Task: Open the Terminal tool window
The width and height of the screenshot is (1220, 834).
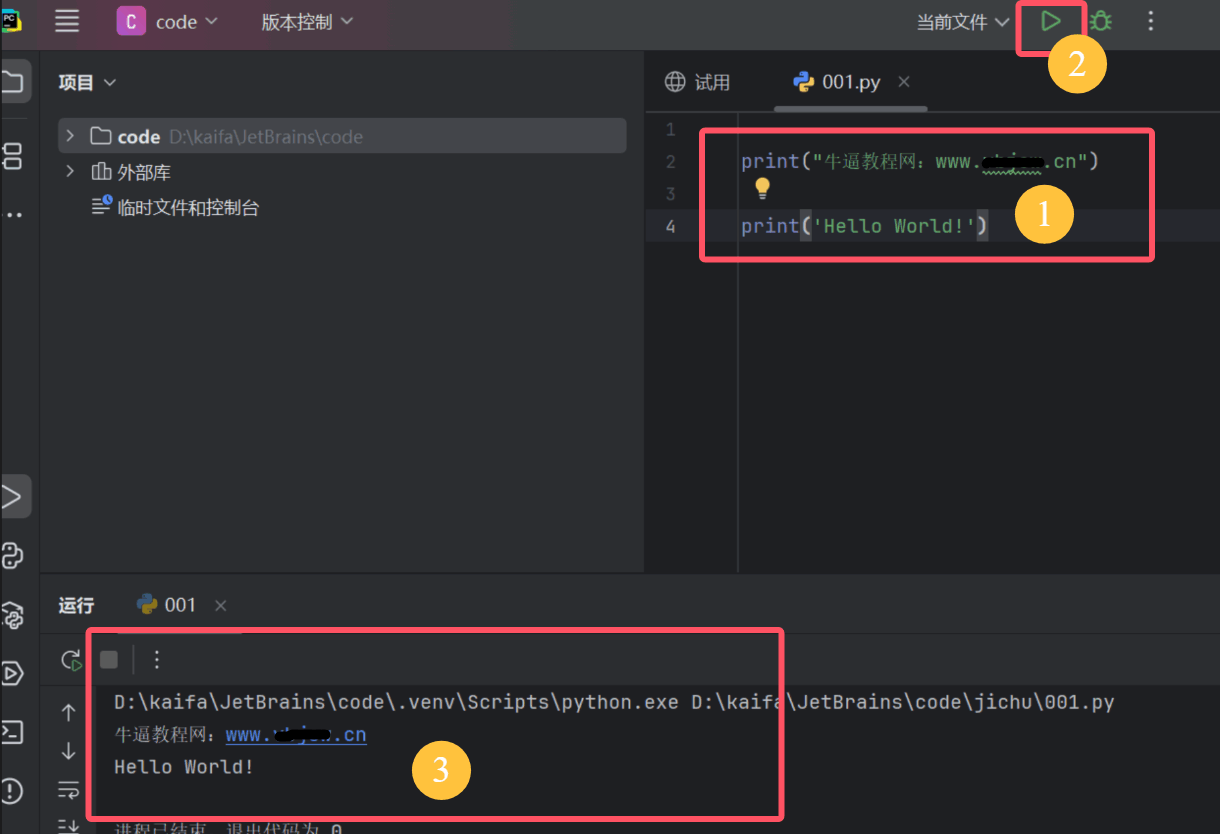Action: (13, 732)
